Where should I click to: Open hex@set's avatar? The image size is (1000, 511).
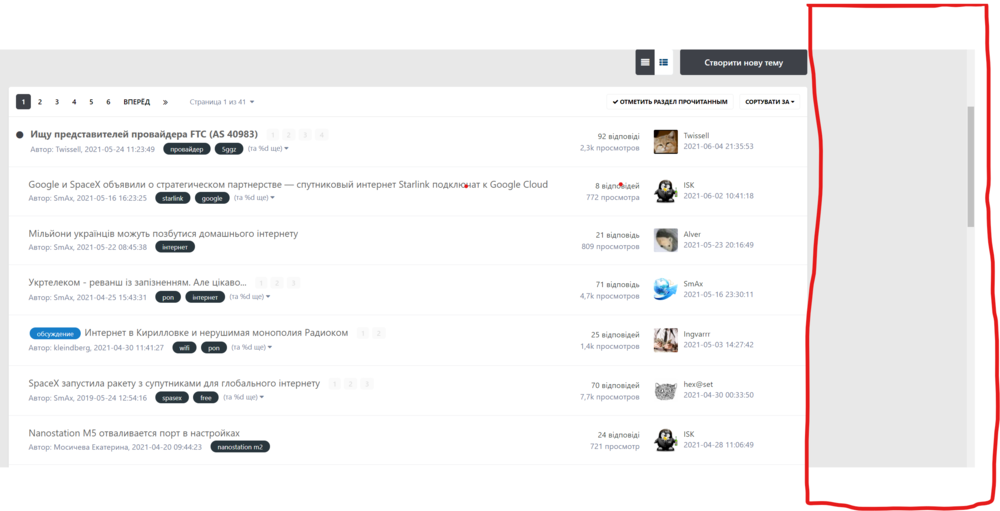(x=665, y=390)
